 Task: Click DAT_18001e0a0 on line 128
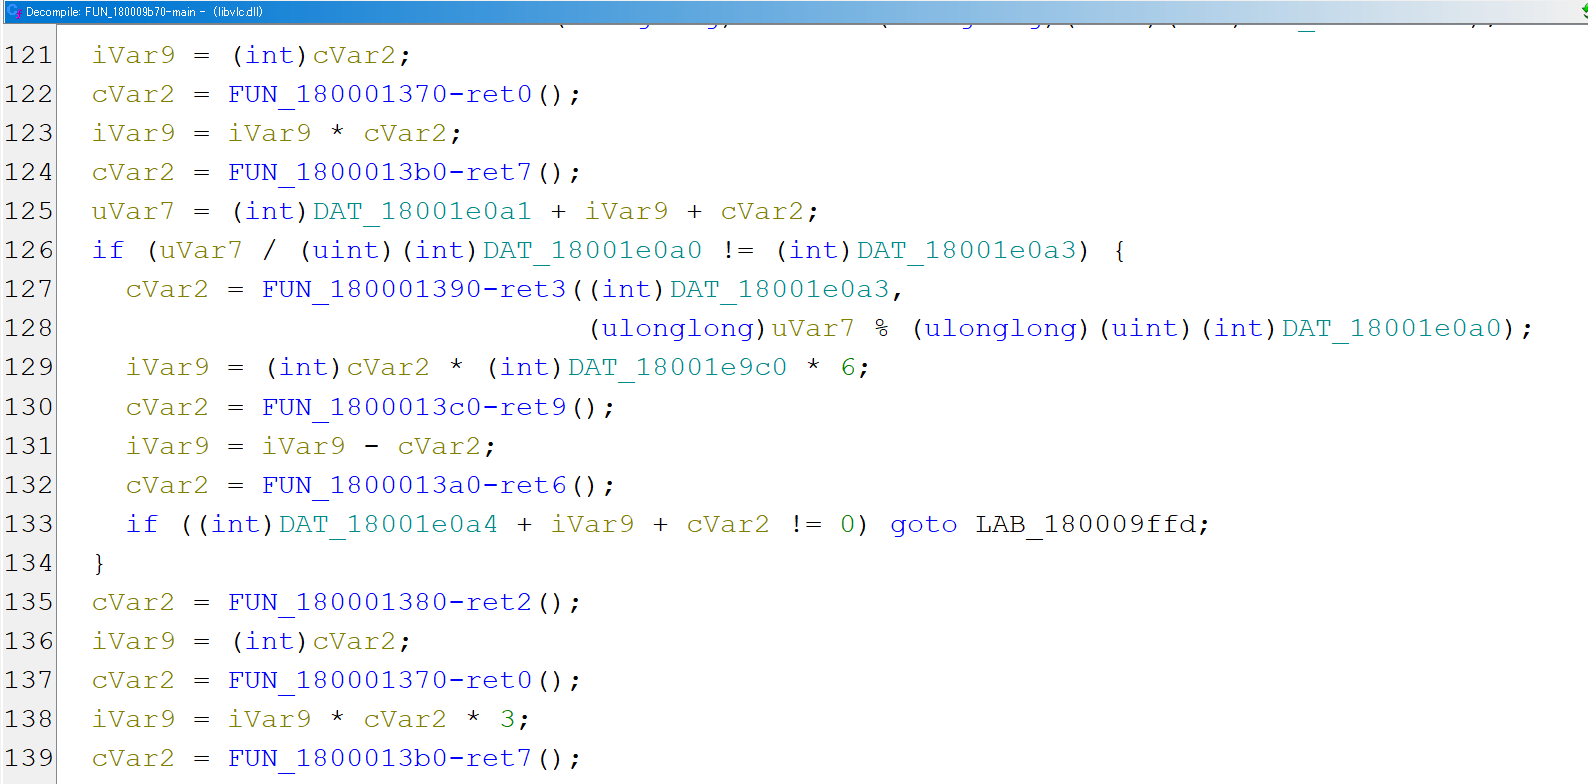tap(1391, 328)
